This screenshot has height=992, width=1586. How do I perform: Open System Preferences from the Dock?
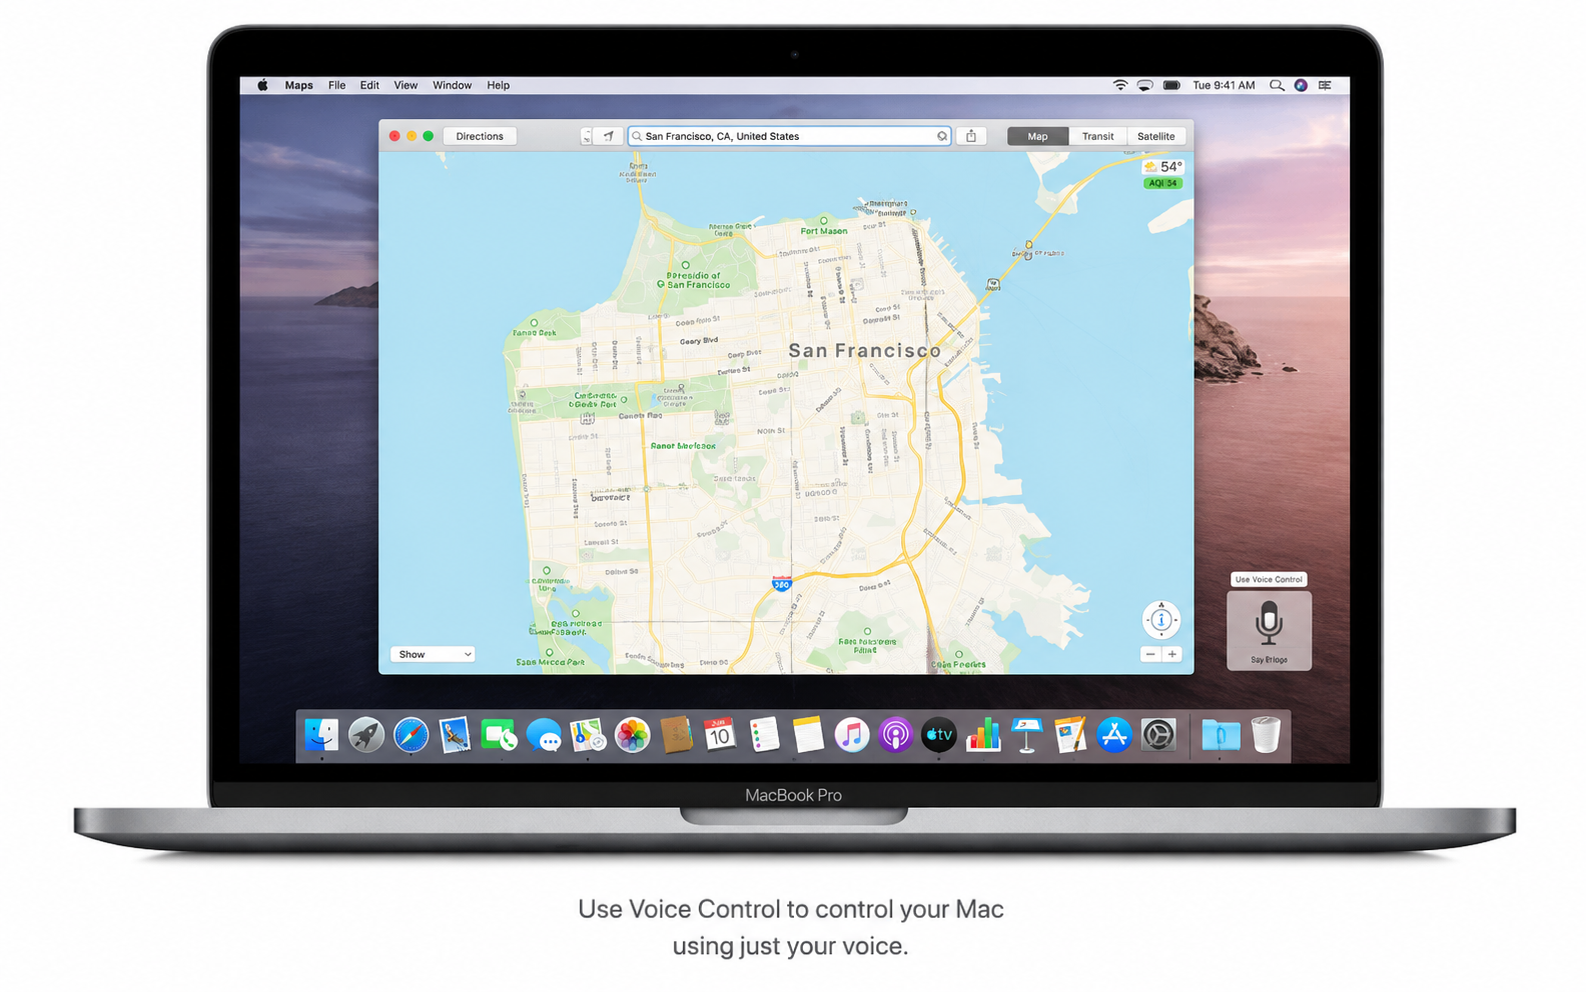(x=1158, y=735)
